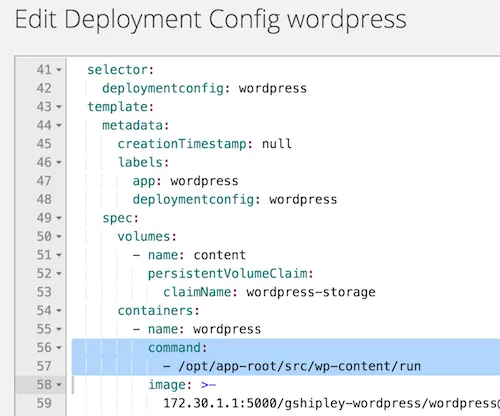Click '/opt/app-root/src/wp-content/run' path text

tap(299, 366)
